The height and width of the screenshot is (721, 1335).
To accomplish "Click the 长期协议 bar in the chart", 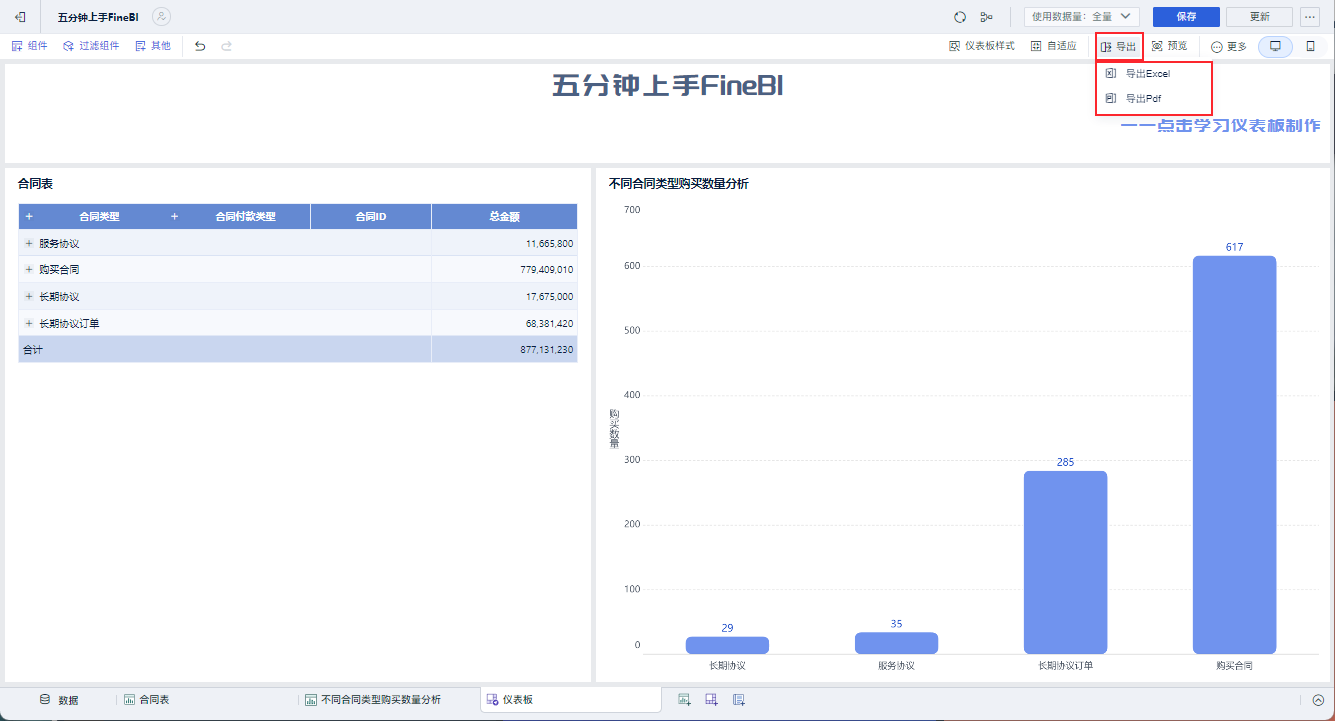I will (727, 645).
